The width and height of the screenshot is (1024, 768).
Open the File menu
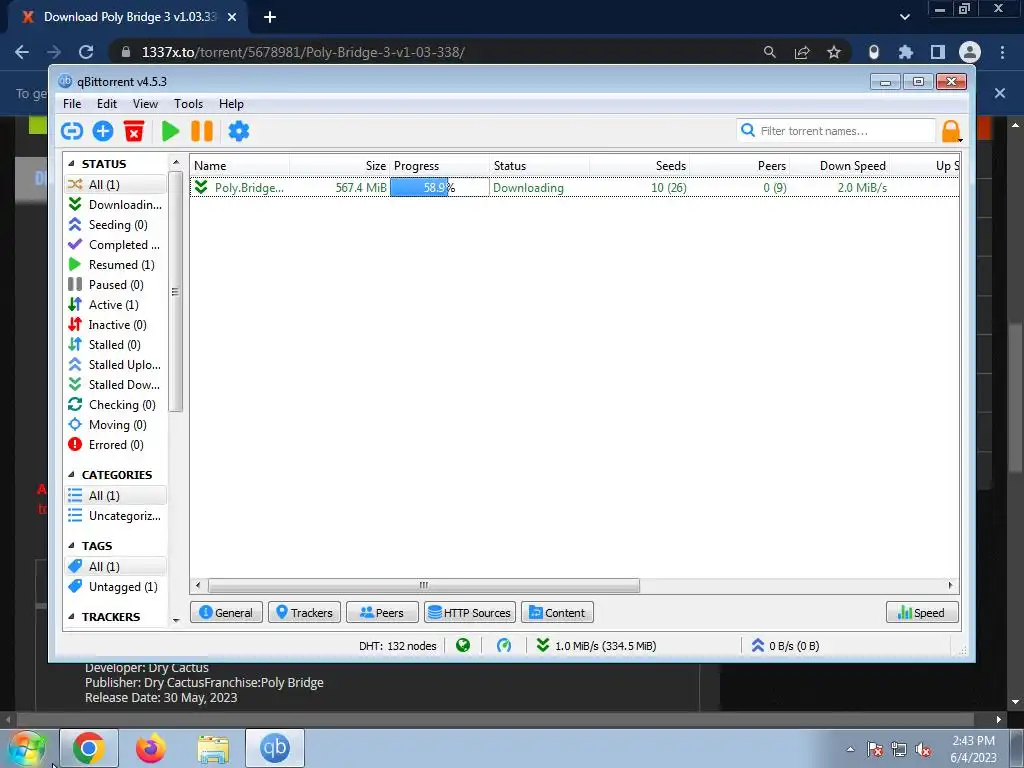point(72,104)
